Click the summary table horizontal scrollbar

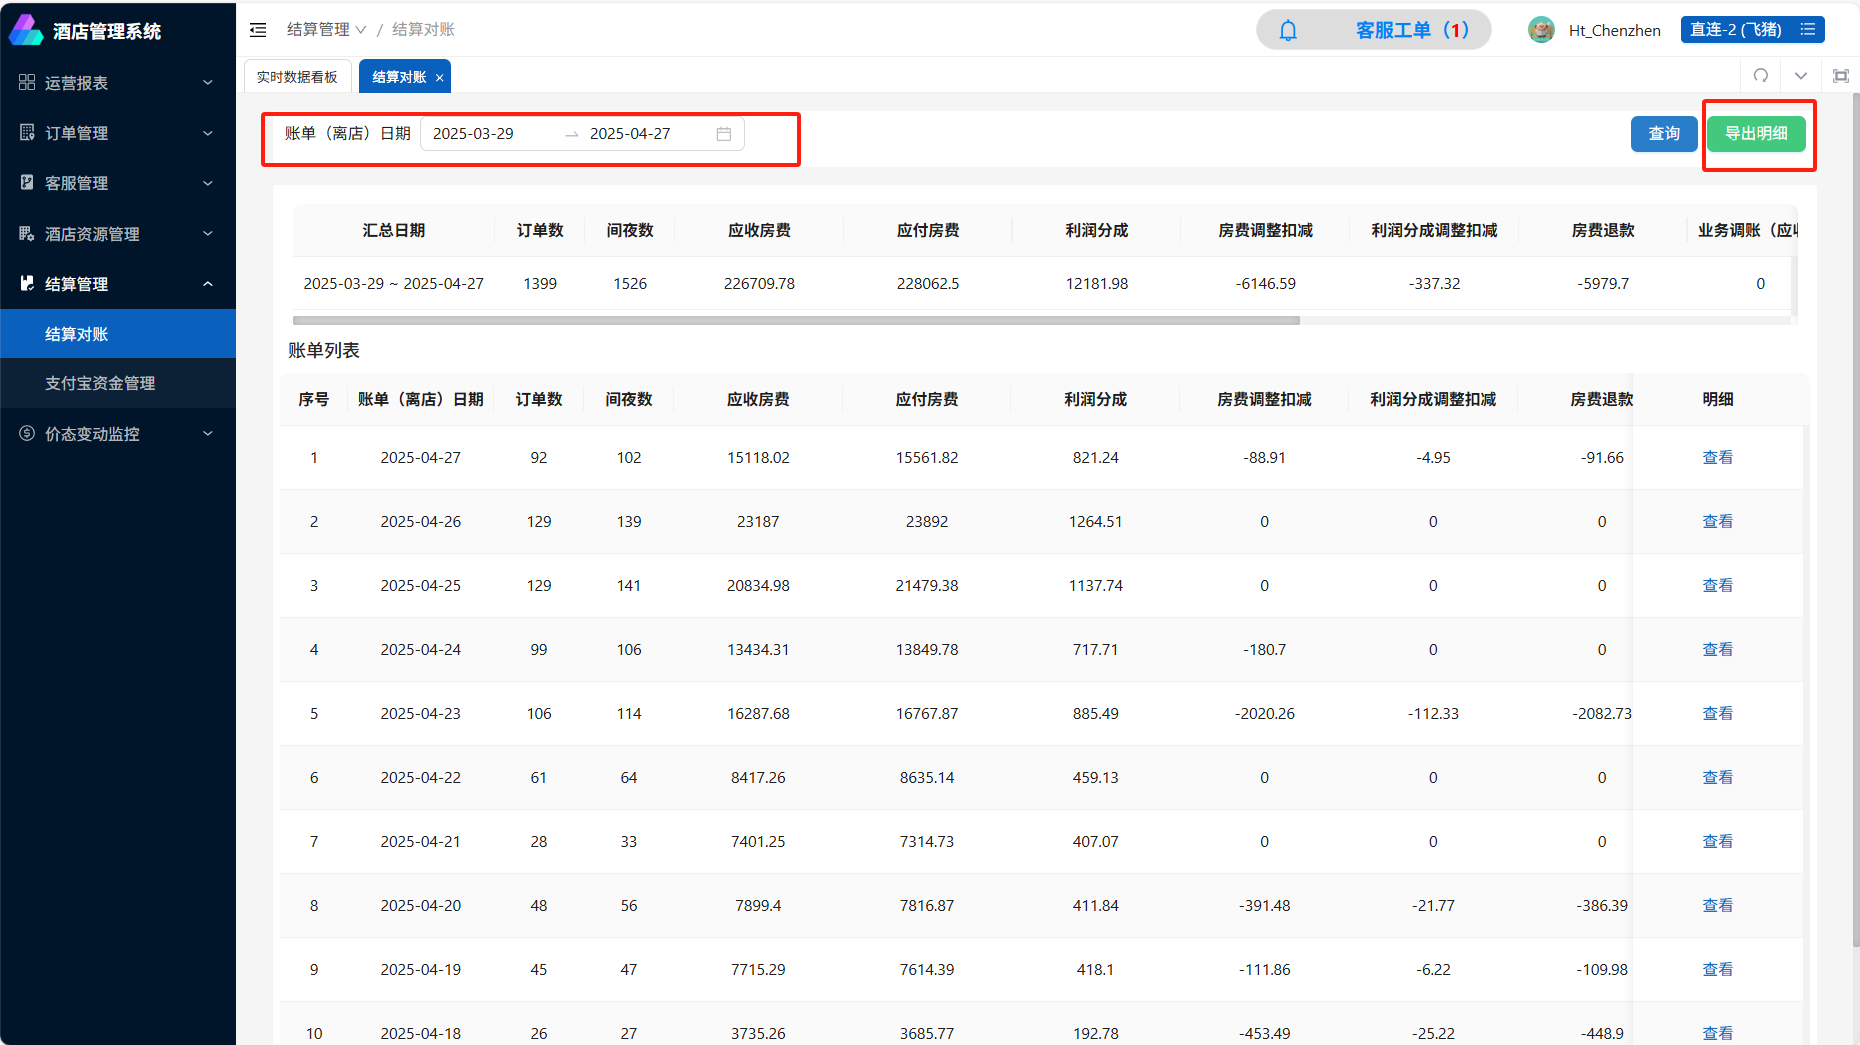point(796,321)
